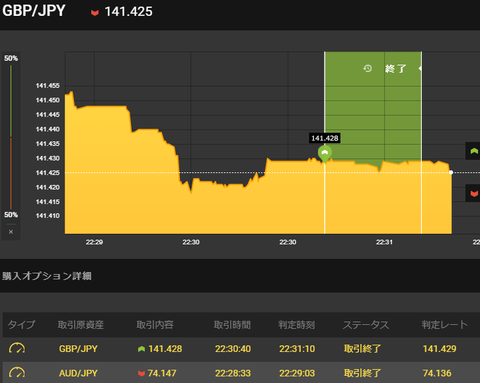480x383 pixels.
Task: Click the speedometer icon in AUD/JPY row
Action: pyautogui.click(x=17, y=373)
